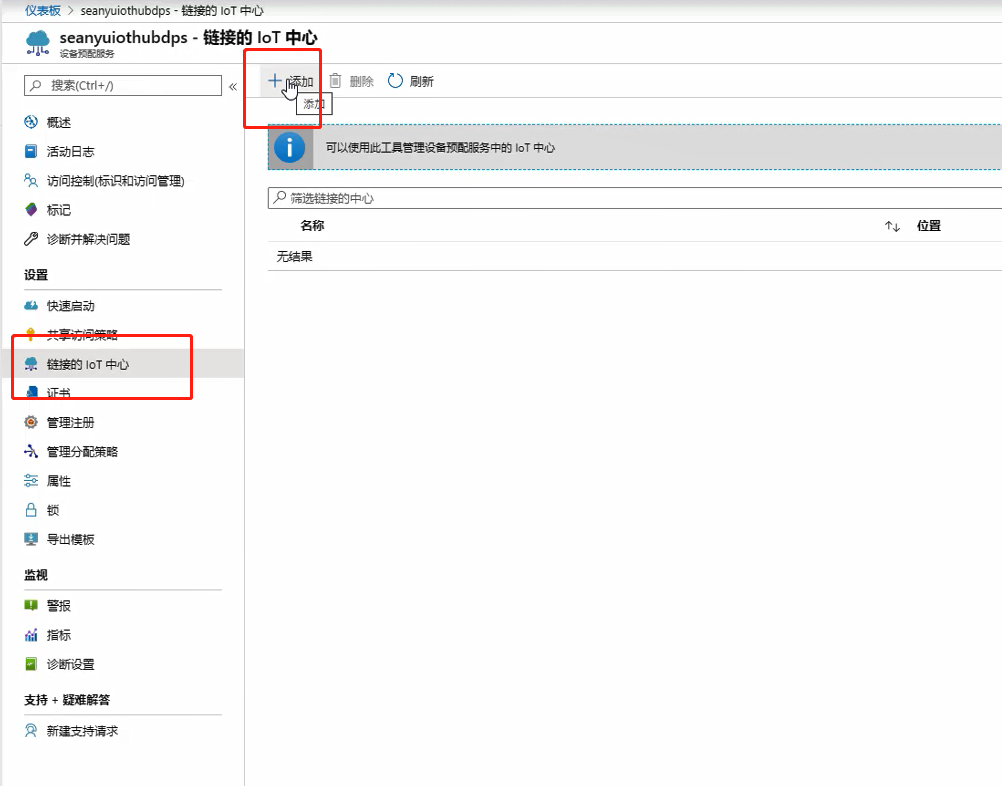Open the Activity log (活动日志) icon
Viewport: 1002px width, 786px height.
pos(31,151)
